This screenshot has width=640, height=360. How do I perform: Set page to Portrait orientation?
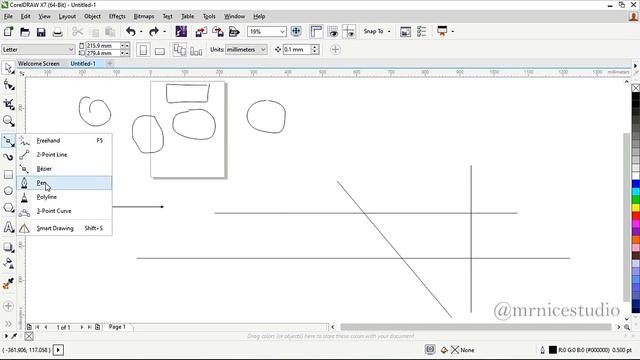pyautogui.click(x=143, y=50)
